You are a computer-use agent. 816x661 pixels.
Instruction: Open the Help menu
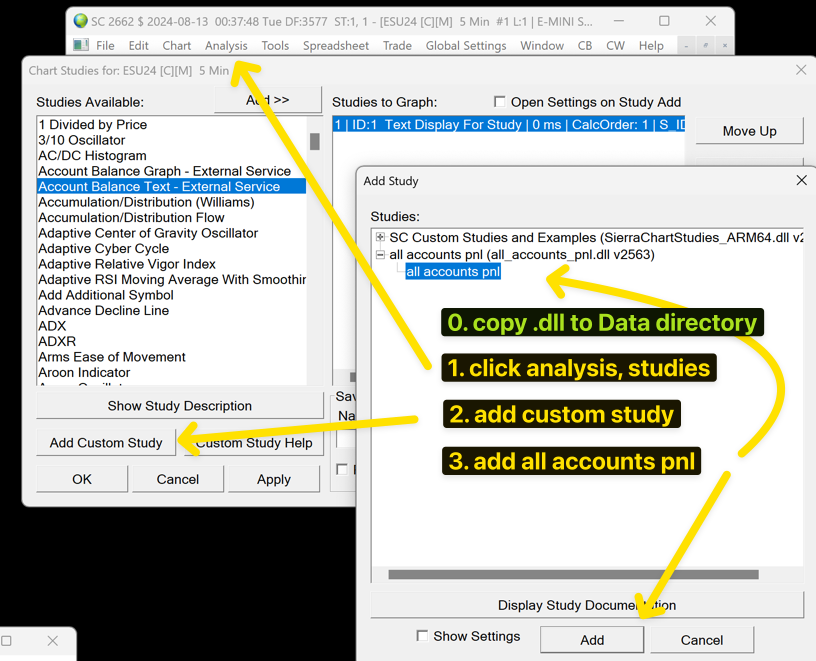pyautogui.click(x=651, y=46)
